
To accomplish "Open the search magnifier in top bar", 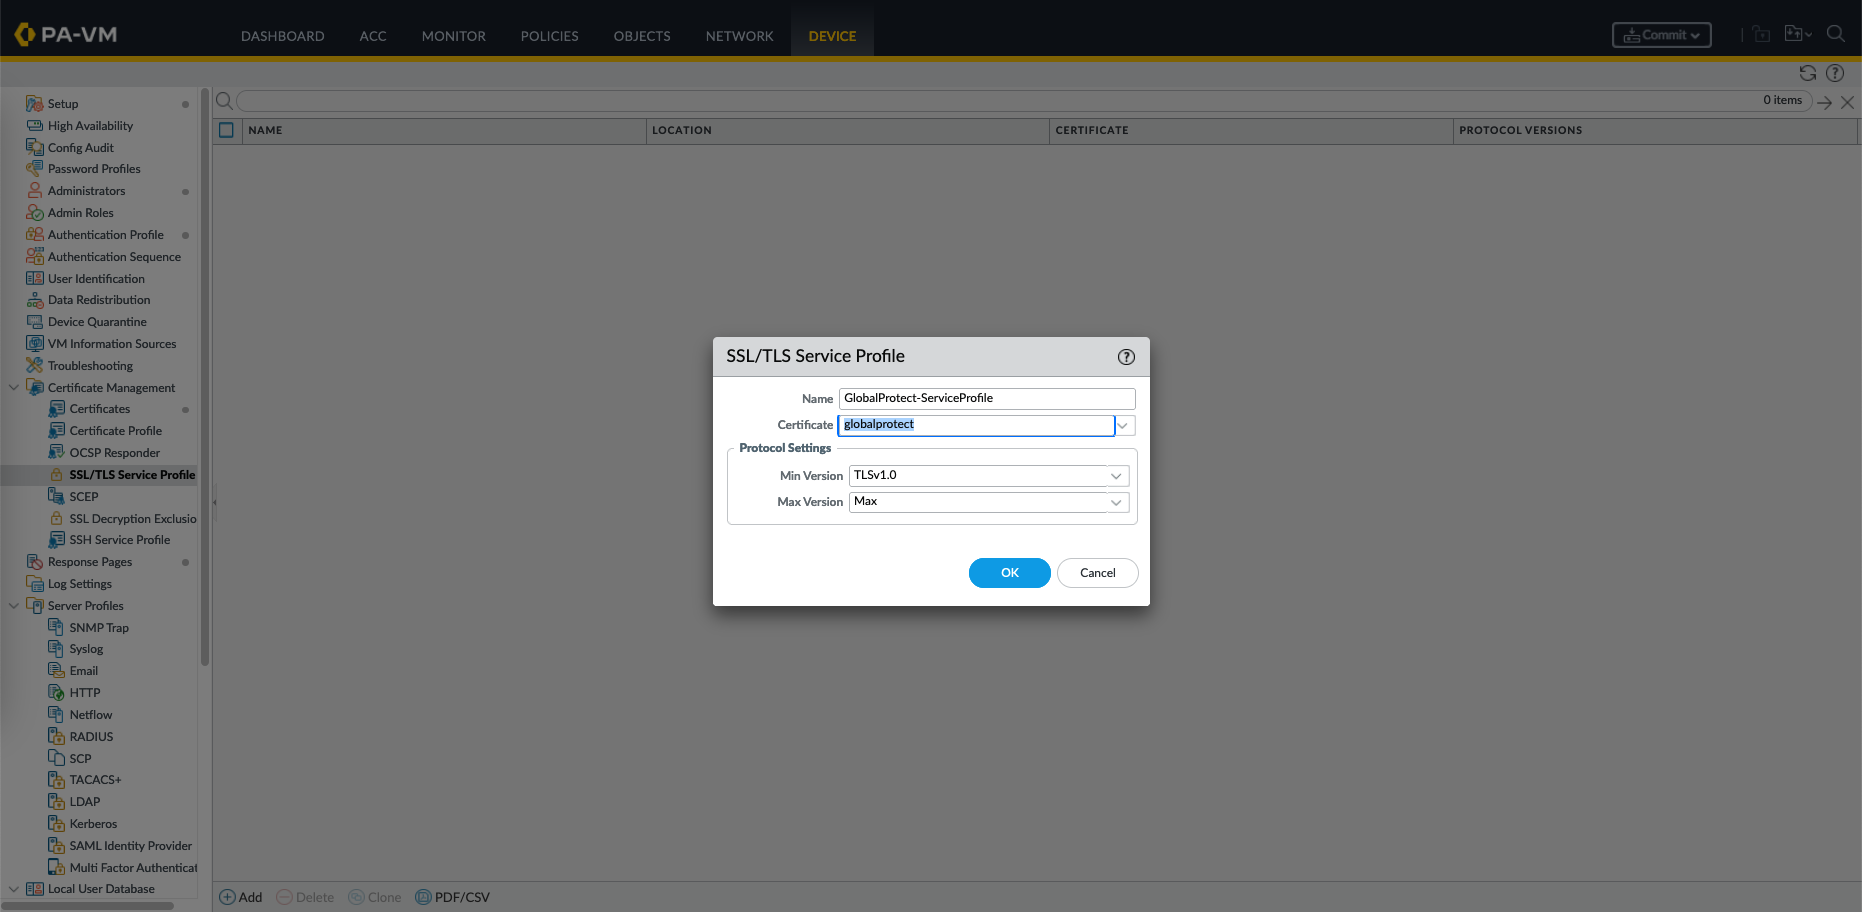I will (x=1835, y=34).
